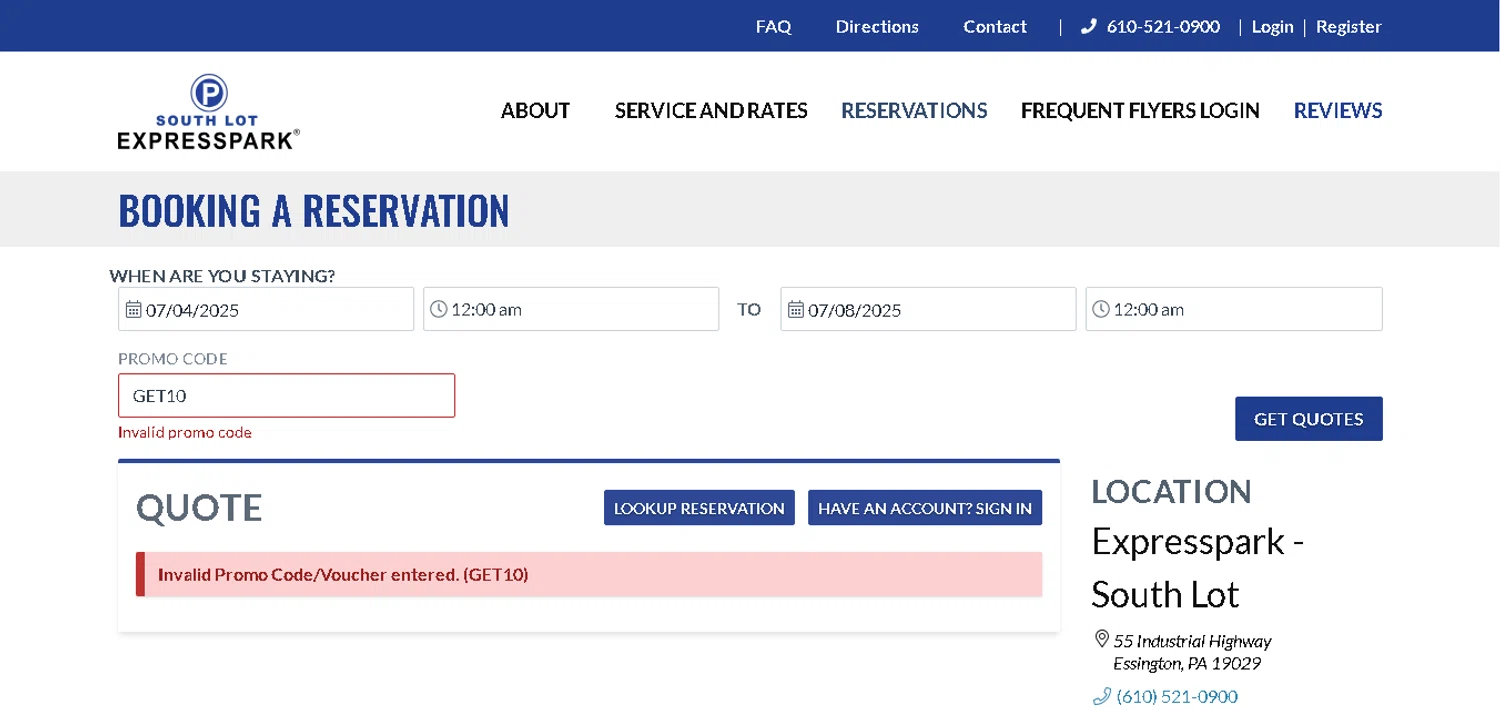Screen dimensions: 1500x710
Task: Click the clock icon in end time field
Action: pyautogui.click(x=1101, y=309)
